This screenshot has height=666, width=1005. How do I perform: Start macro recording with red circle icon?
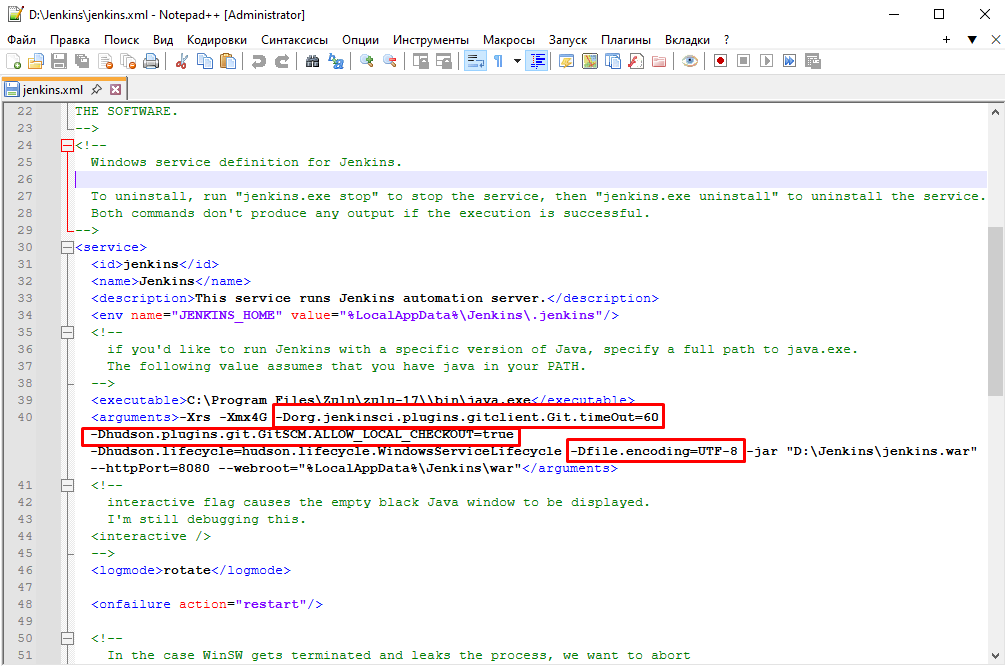point(720,61)
